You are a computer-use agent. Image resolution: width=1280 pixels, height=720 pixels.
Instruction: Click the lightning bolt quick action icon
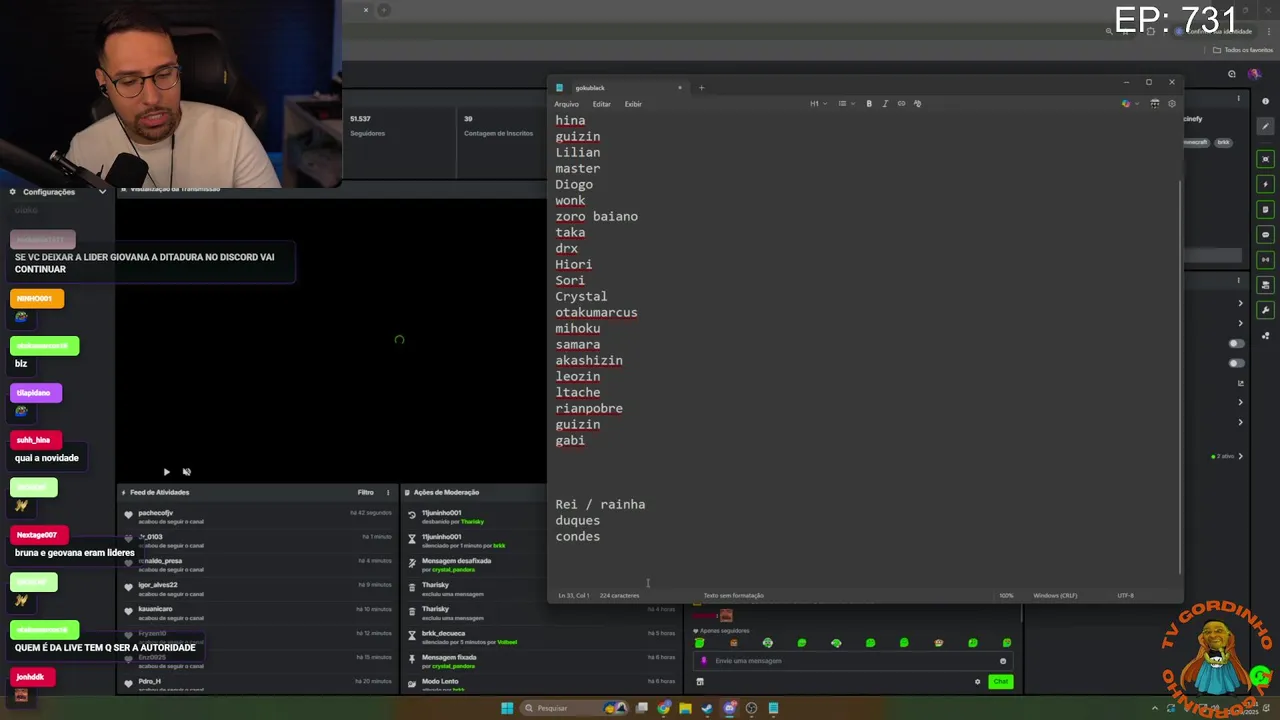pyautogui.click(x=1266, y=184)
